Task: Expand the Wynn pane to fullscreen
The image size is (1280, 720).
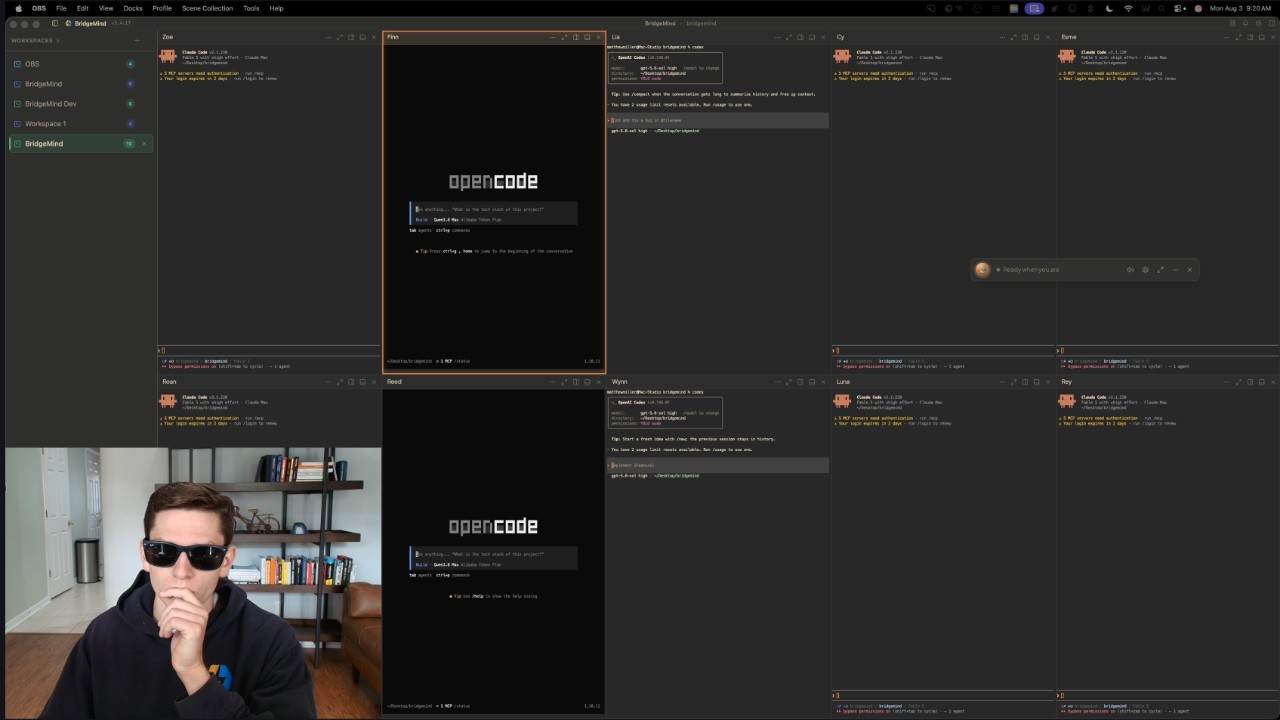Action: pos(788,382)
